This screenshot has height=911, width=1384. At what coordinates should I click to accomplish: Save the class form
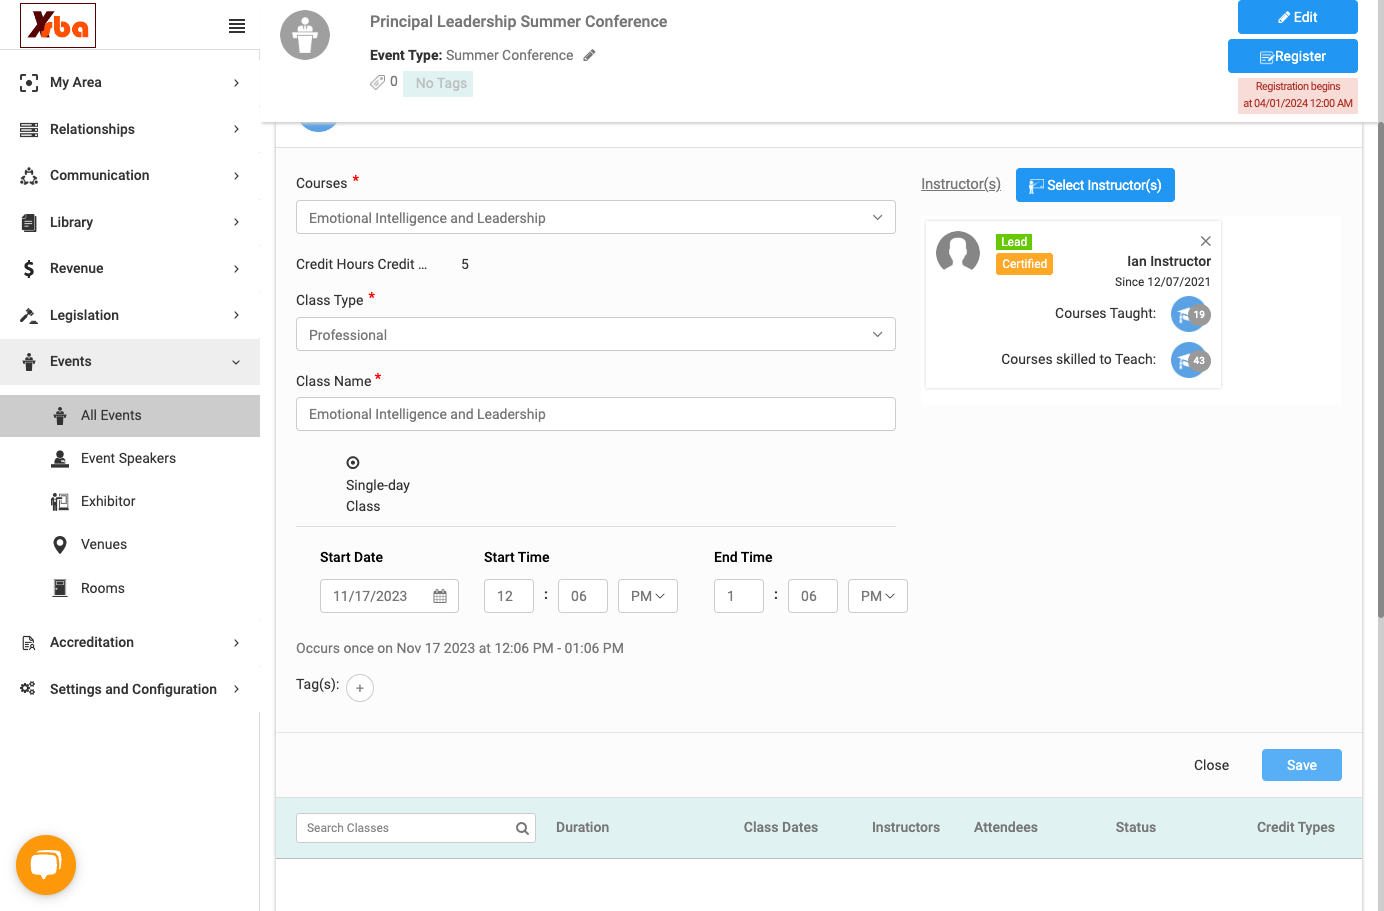1302,765
